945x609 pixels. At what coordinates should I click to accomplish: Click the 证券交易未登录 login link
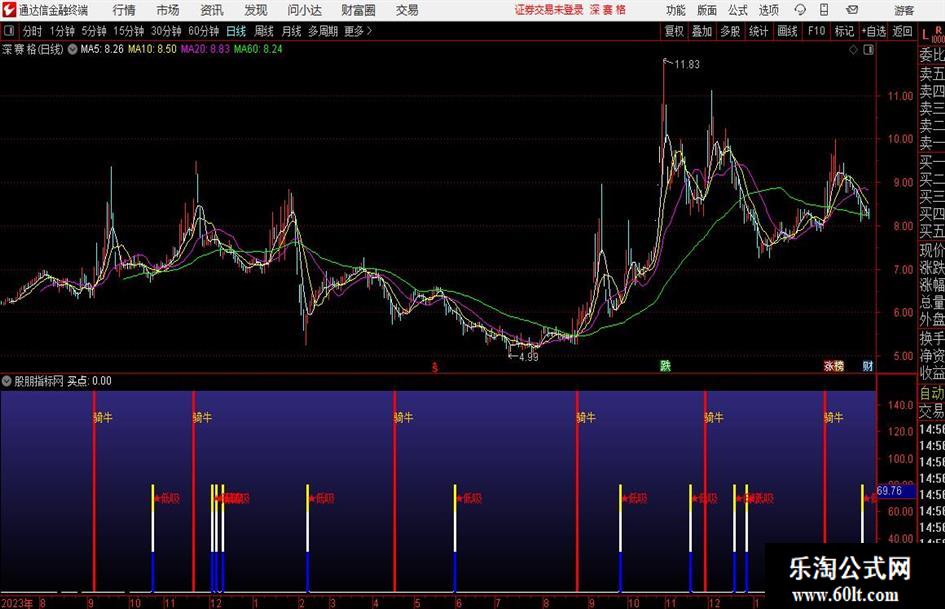click(549, 10)
